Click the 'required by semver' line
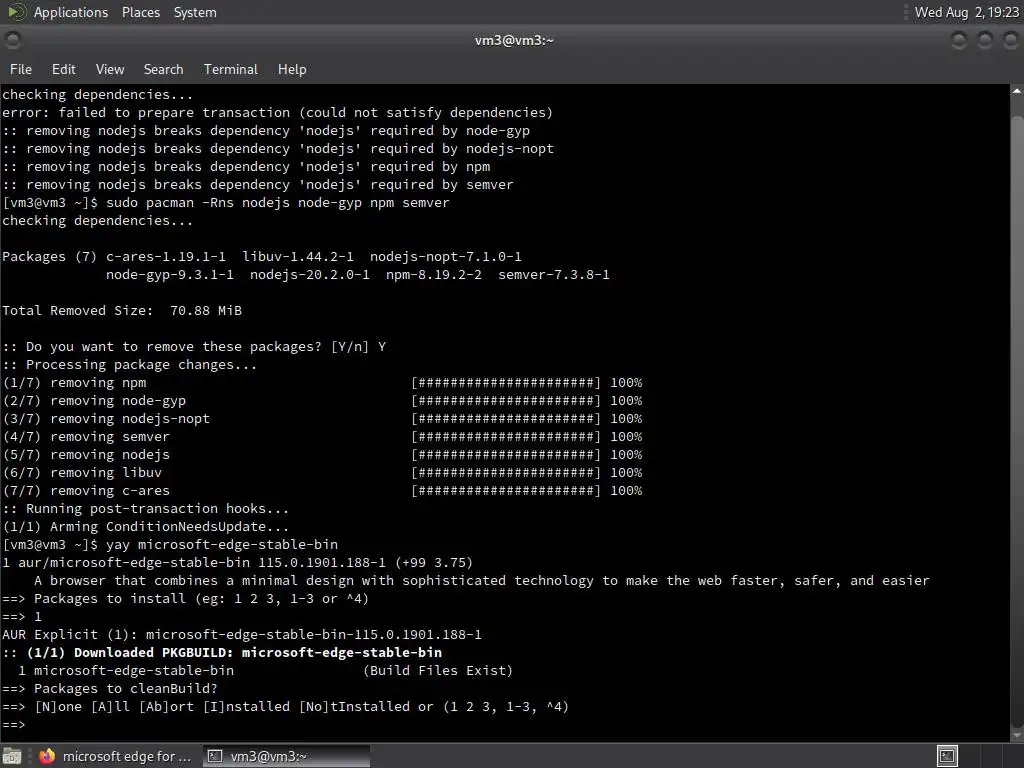Viewport: 1024px width, 768px height. (258, 185)
